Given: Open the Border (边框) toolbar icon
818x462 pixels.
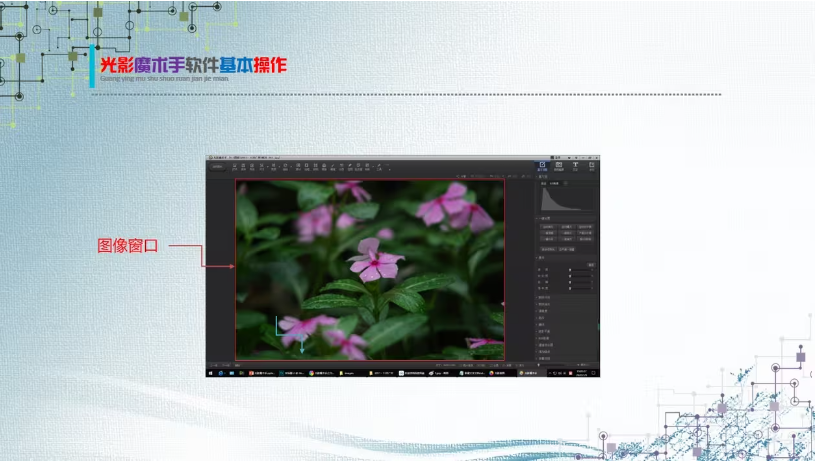Looking at the screenshot, I should pyautogui.click(x=307, y=167).
